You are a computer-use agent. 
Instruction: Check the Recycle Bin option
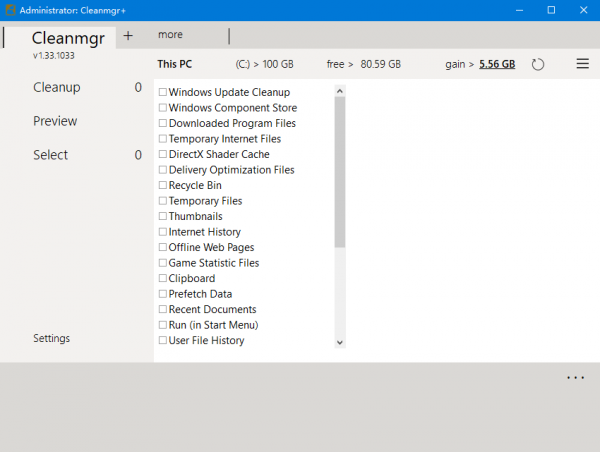click(163, 185)
